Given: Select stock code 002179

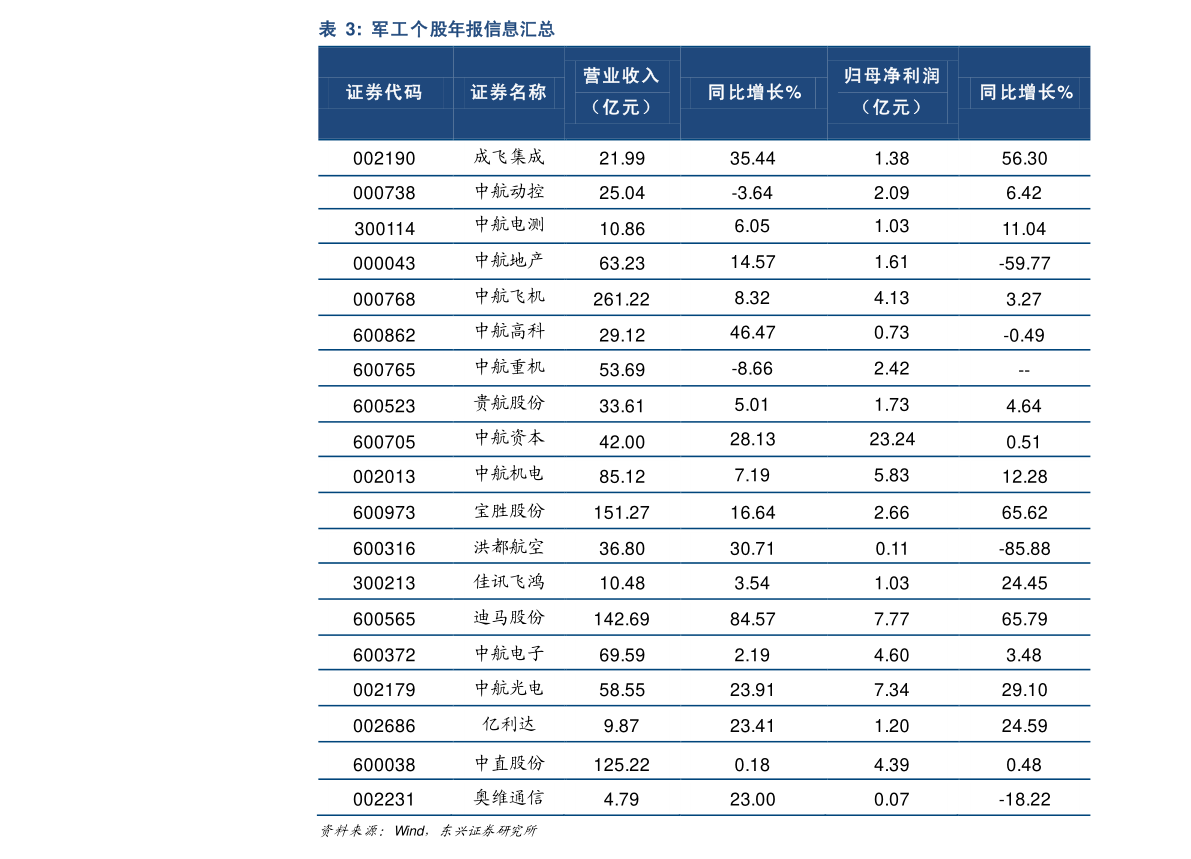Looking at the screenshot, I should (x=384, y=690).
